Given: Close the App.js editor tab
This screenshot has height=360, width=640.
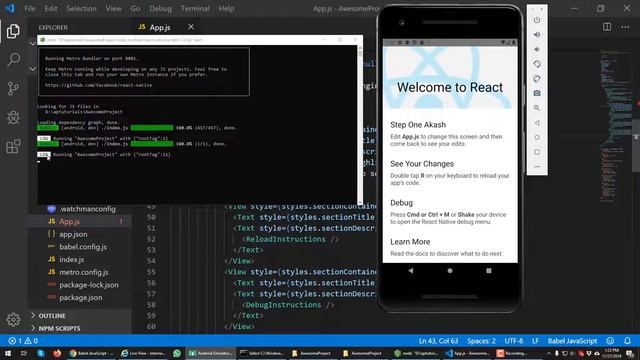Looking at the screenshot, I should (191, 27).
